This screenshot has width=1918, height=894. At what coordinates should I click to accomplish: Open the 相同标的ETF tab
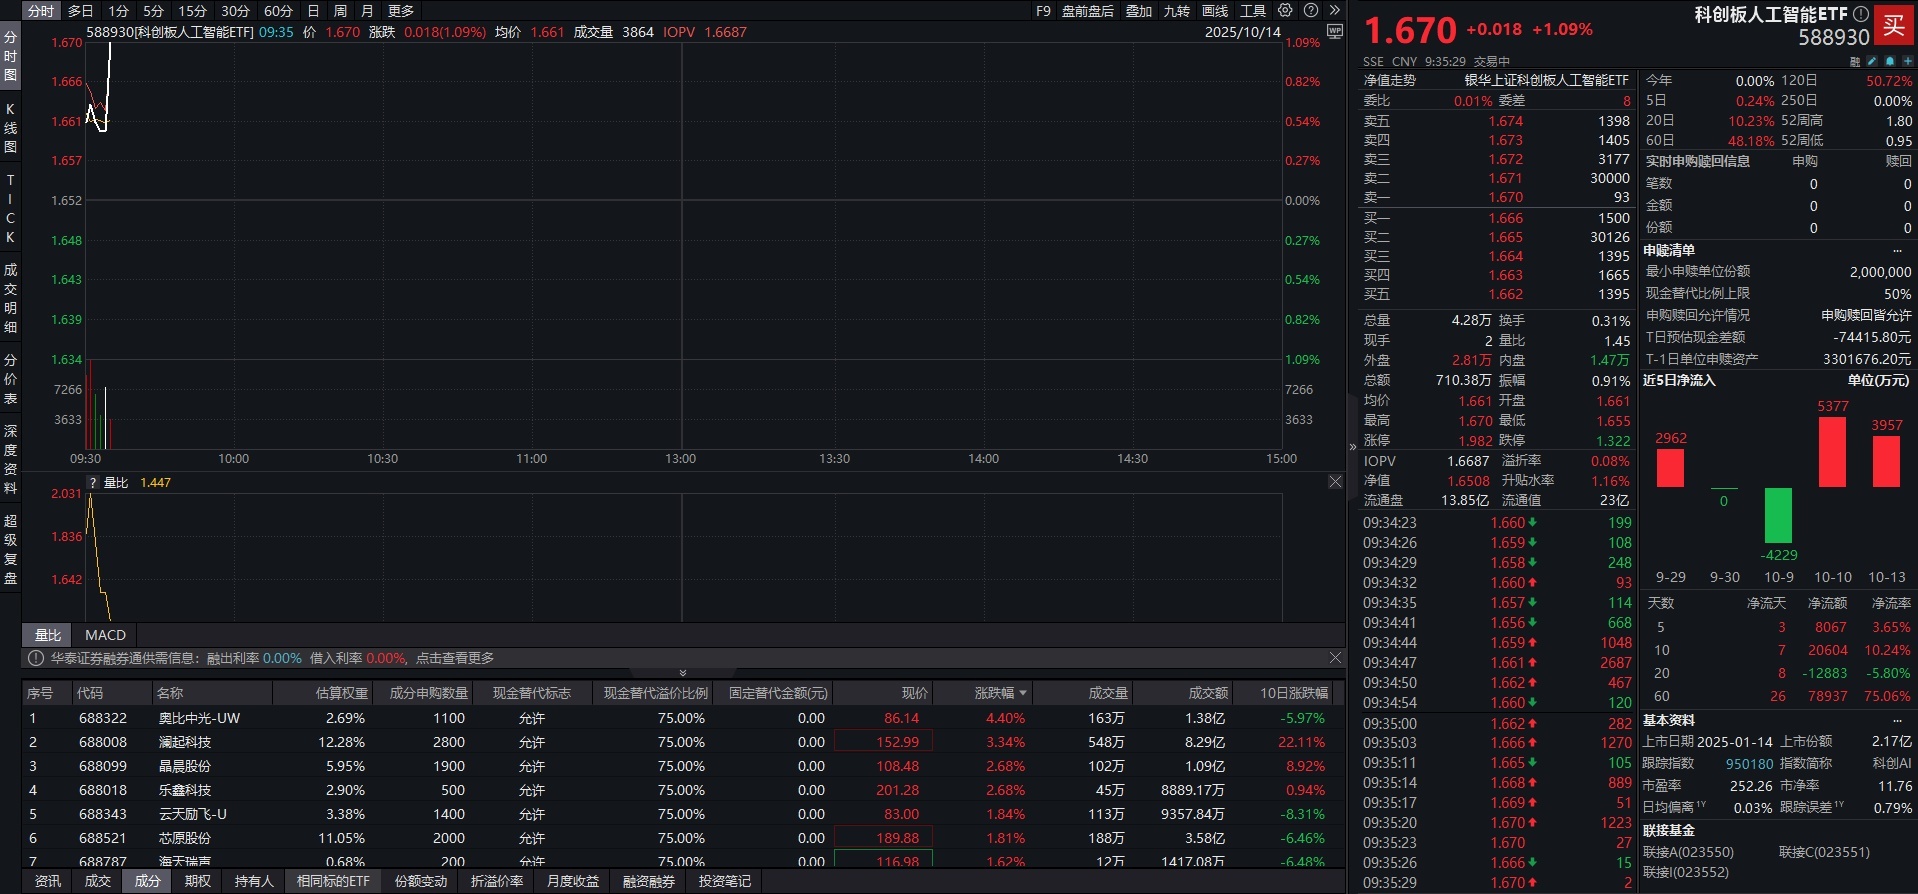tap(333, 881)
